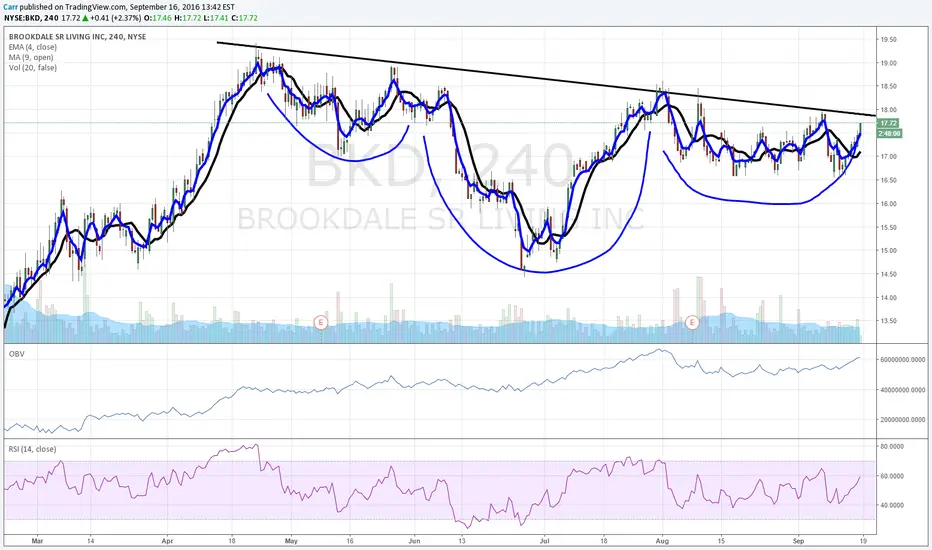Open the author link "Carr"

11,7
